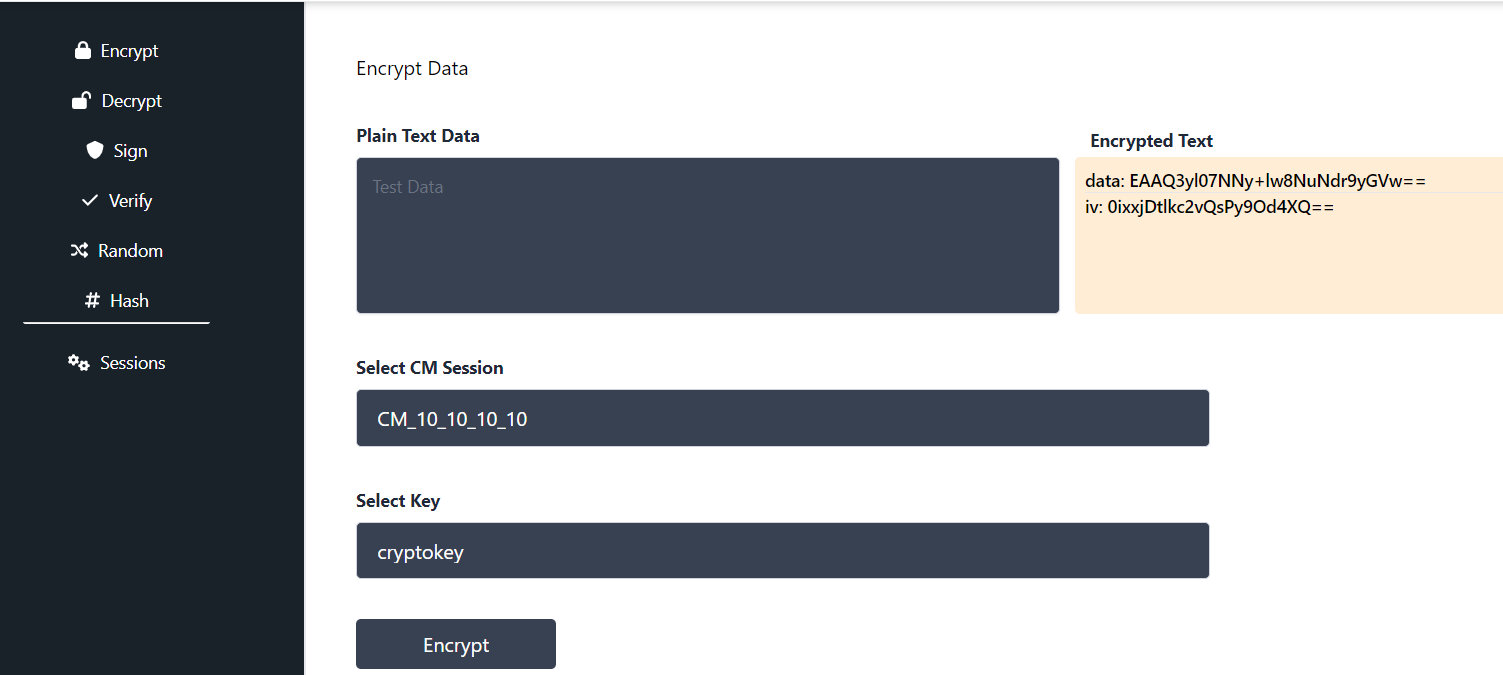The image size is (1503, 675).
Task: Click the Verify checkmark icon
Action: [x=88, y=200]
